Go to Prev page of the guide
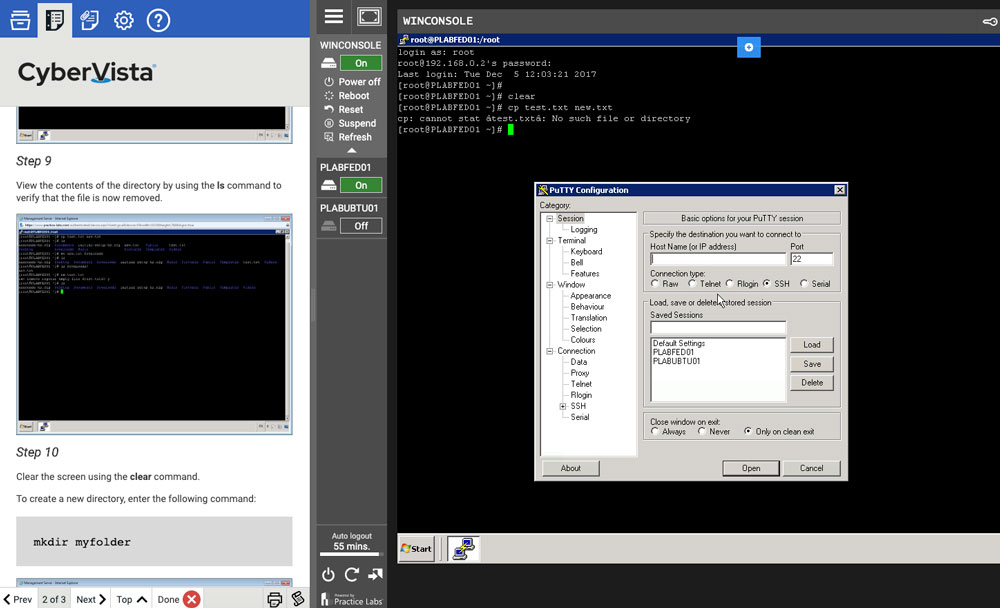 click(x=18, y=599)
